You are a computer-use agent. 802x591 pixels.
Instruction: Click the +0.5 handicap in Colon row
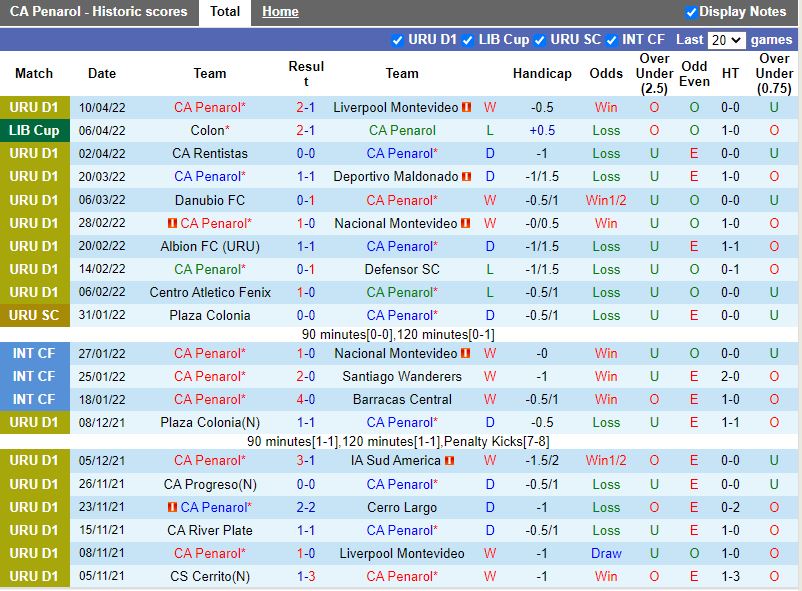tap(542, 130)
